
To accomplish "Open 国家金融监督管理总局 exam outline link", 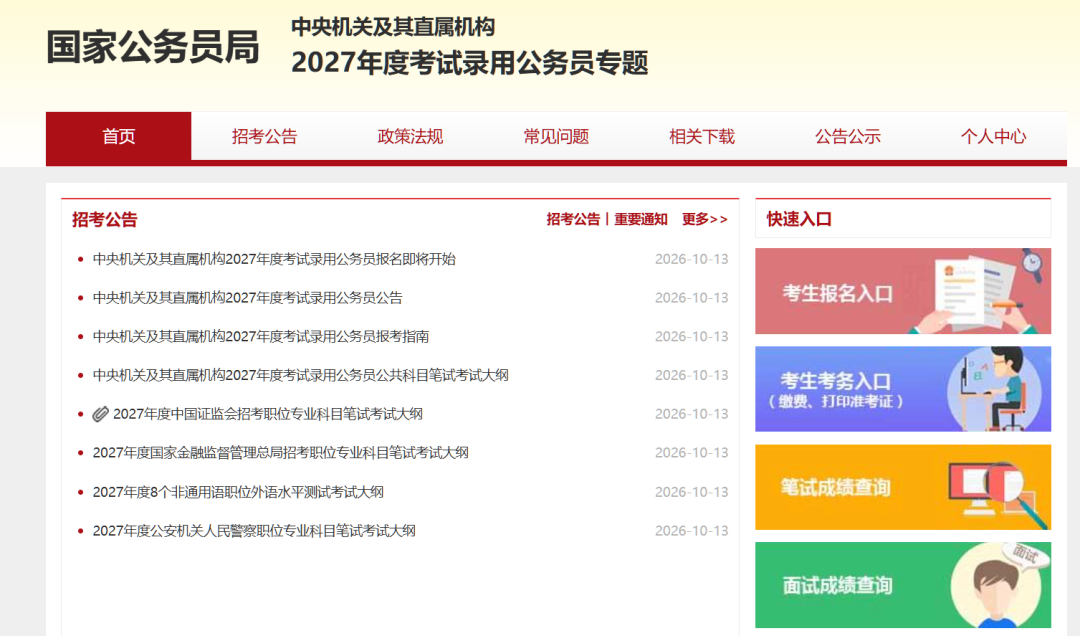I will pos(280,453).
